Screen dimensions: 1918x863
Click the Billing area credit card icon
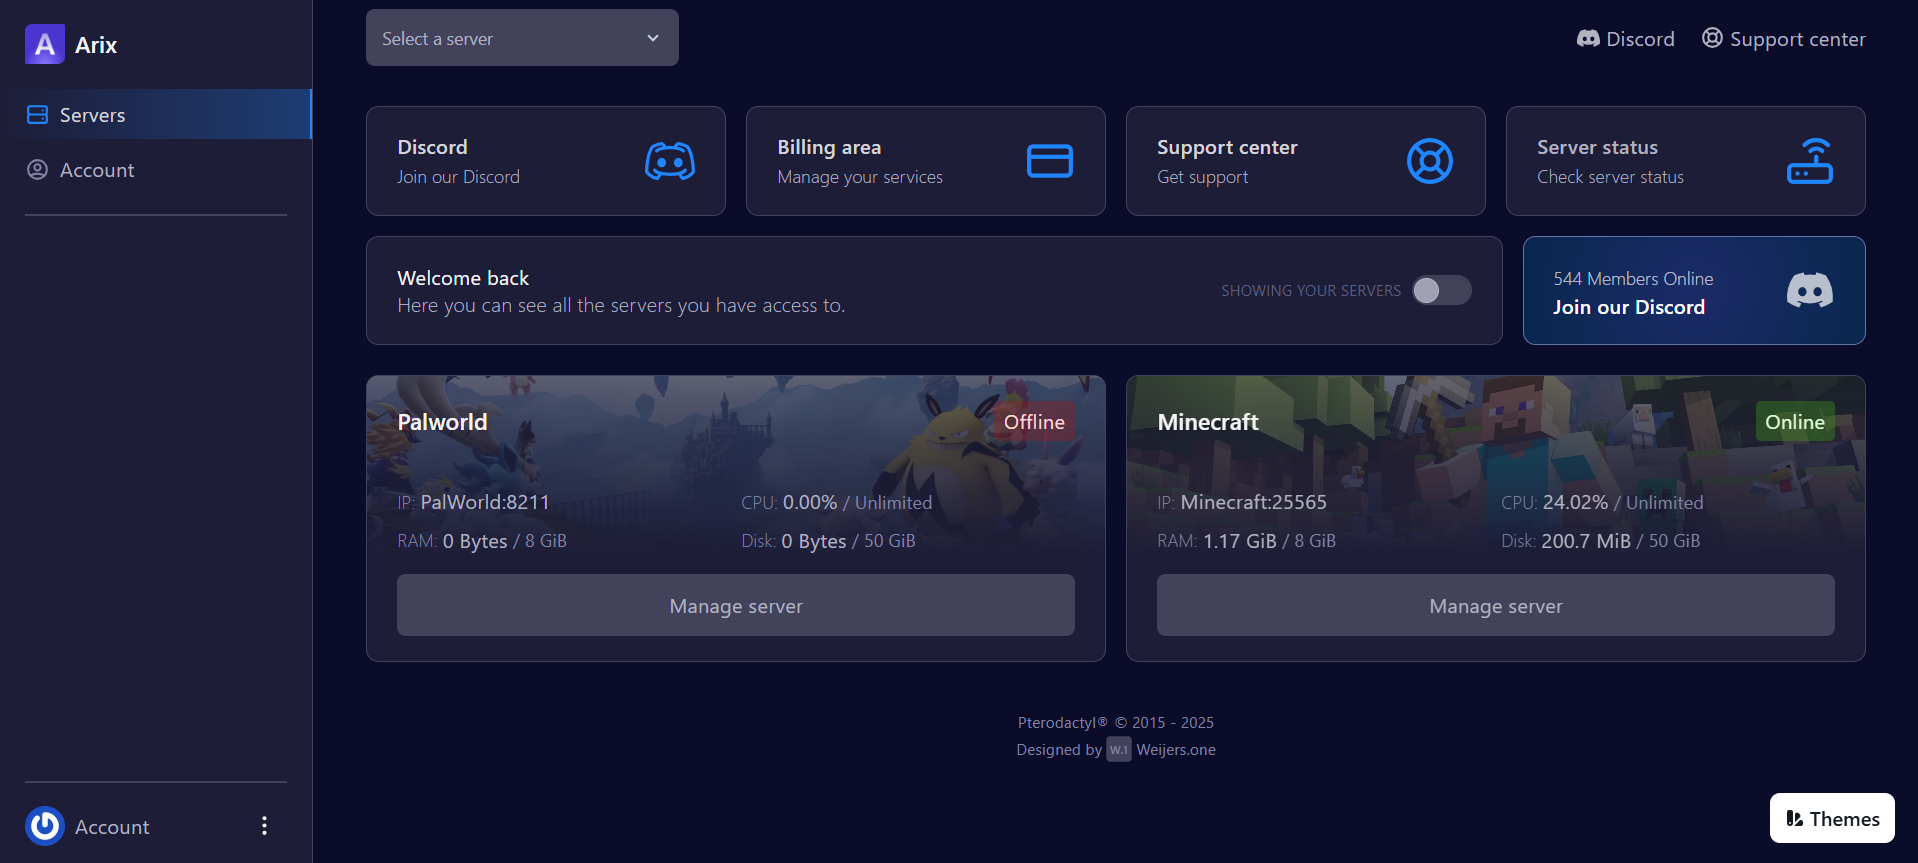click(1049, 161)
